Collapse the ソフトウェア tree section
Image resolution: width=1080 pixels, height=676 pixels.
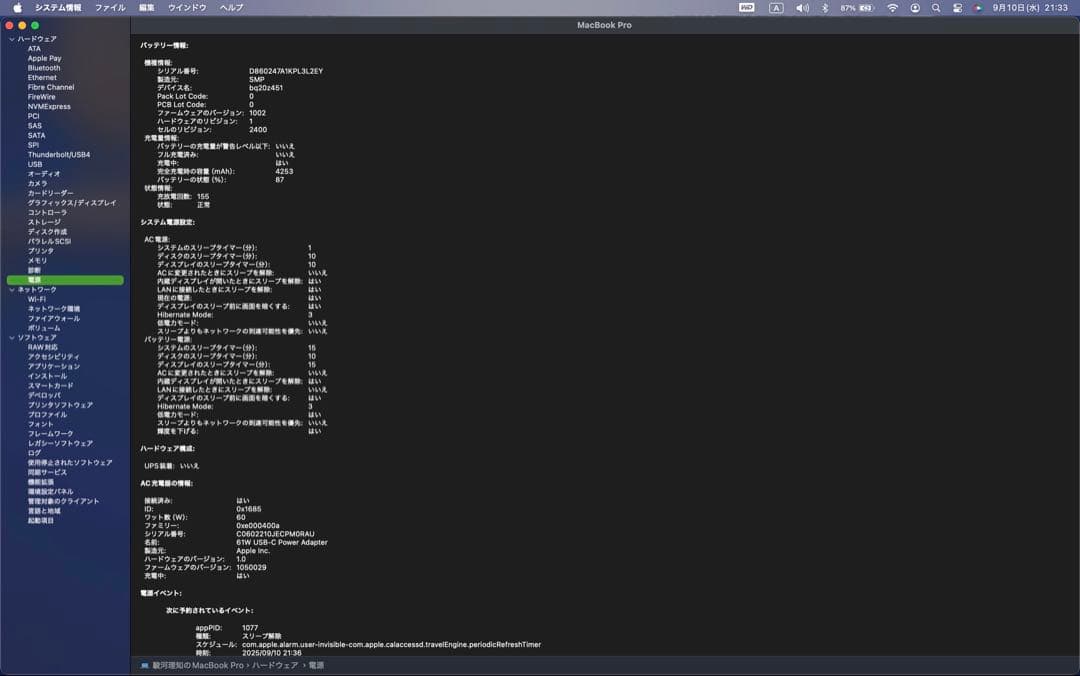pos(11,338)
